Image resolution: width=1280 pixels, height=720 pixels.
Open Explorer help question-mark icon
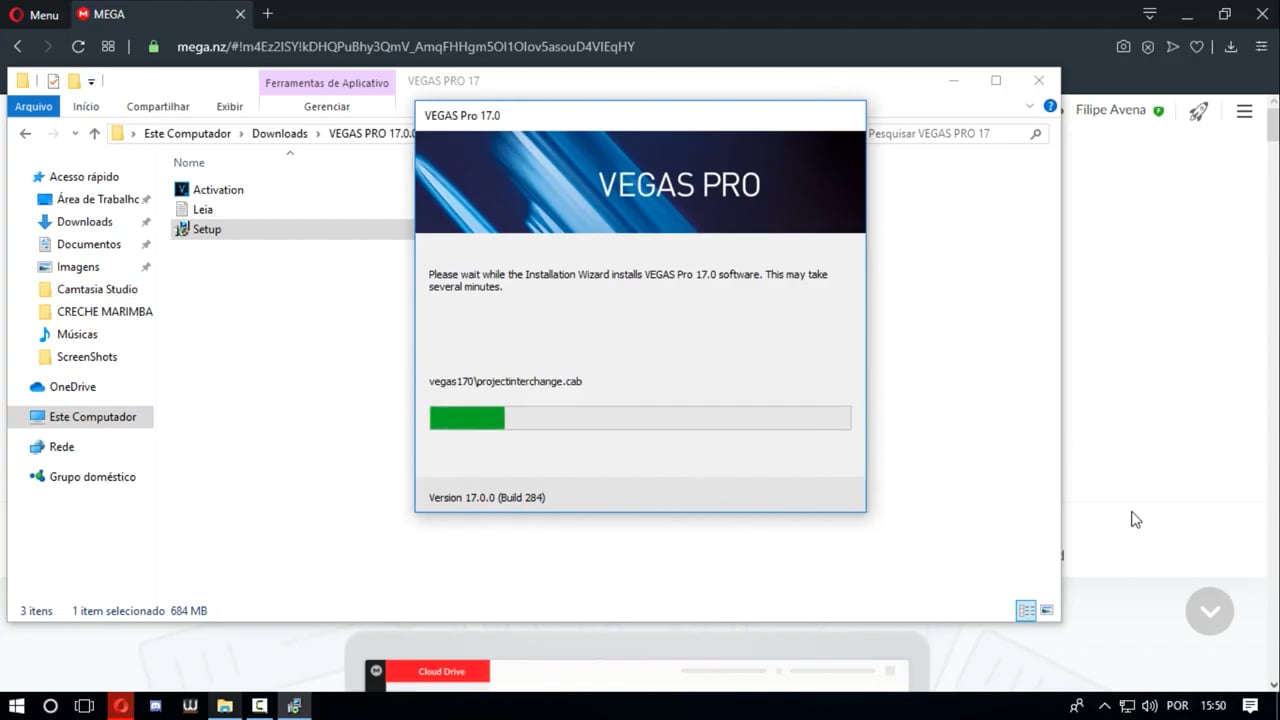pos(1050,106)
